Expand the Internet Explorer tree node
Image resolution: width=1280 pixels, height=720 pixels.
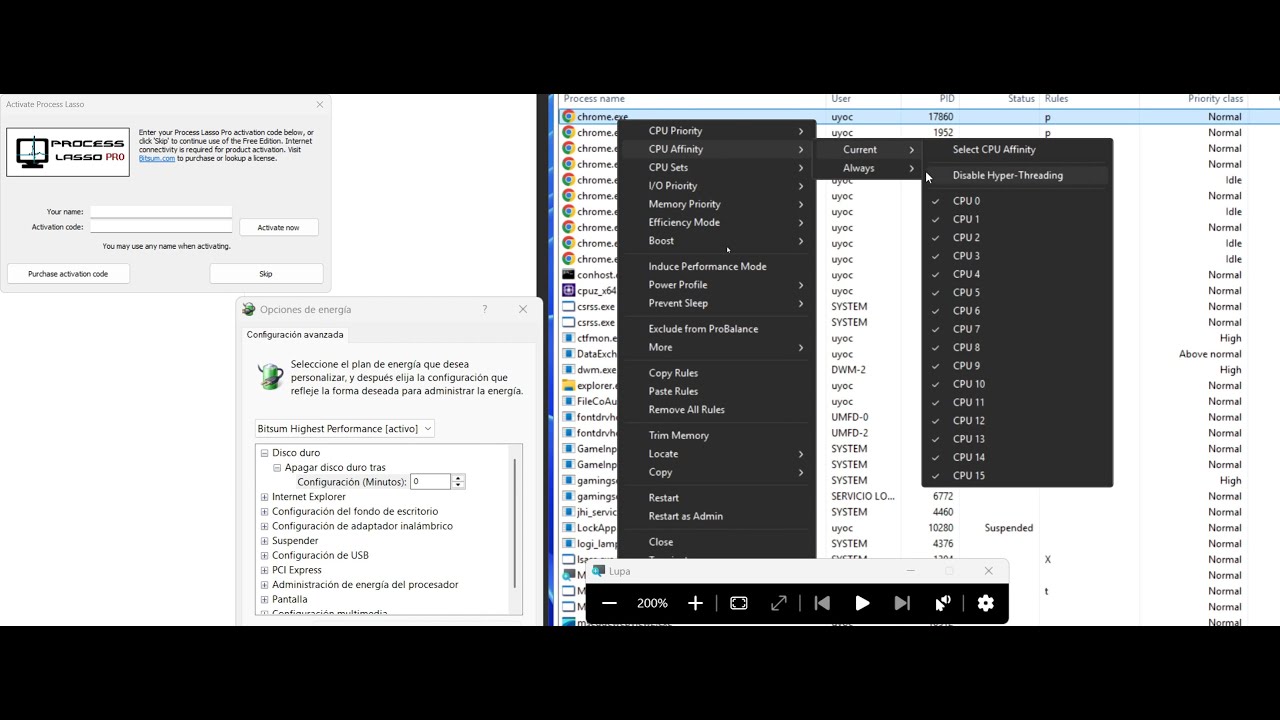265,497
